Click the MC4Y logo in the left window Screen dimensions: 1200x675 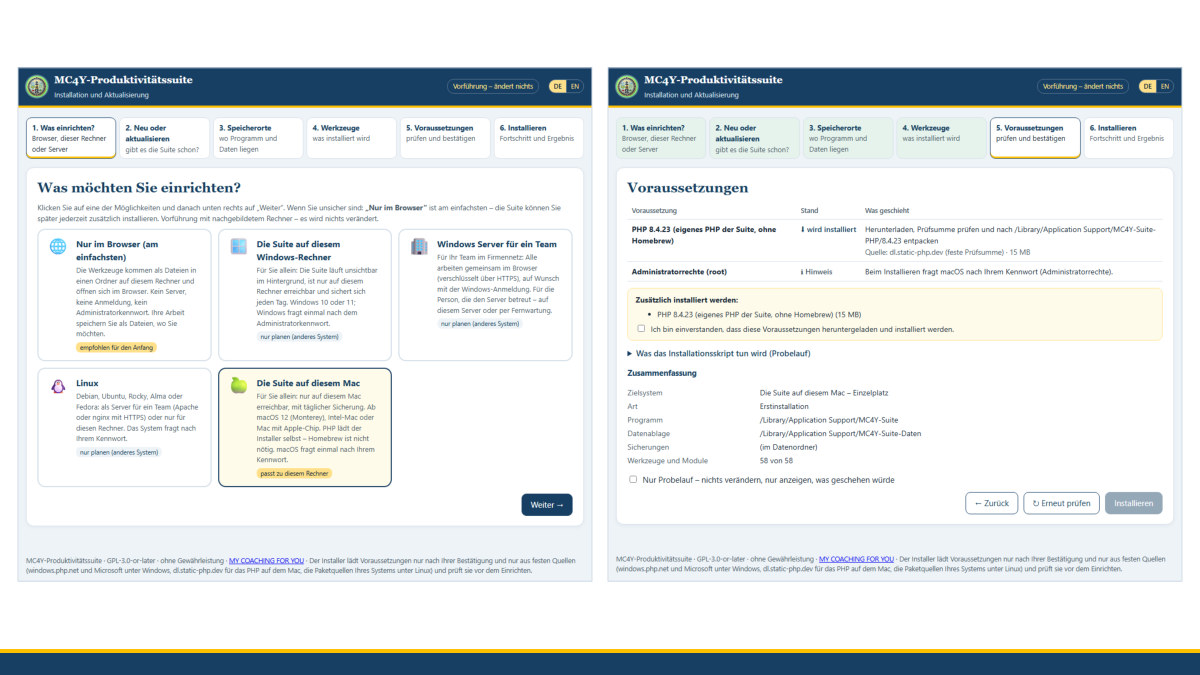(x=37, y=86)
